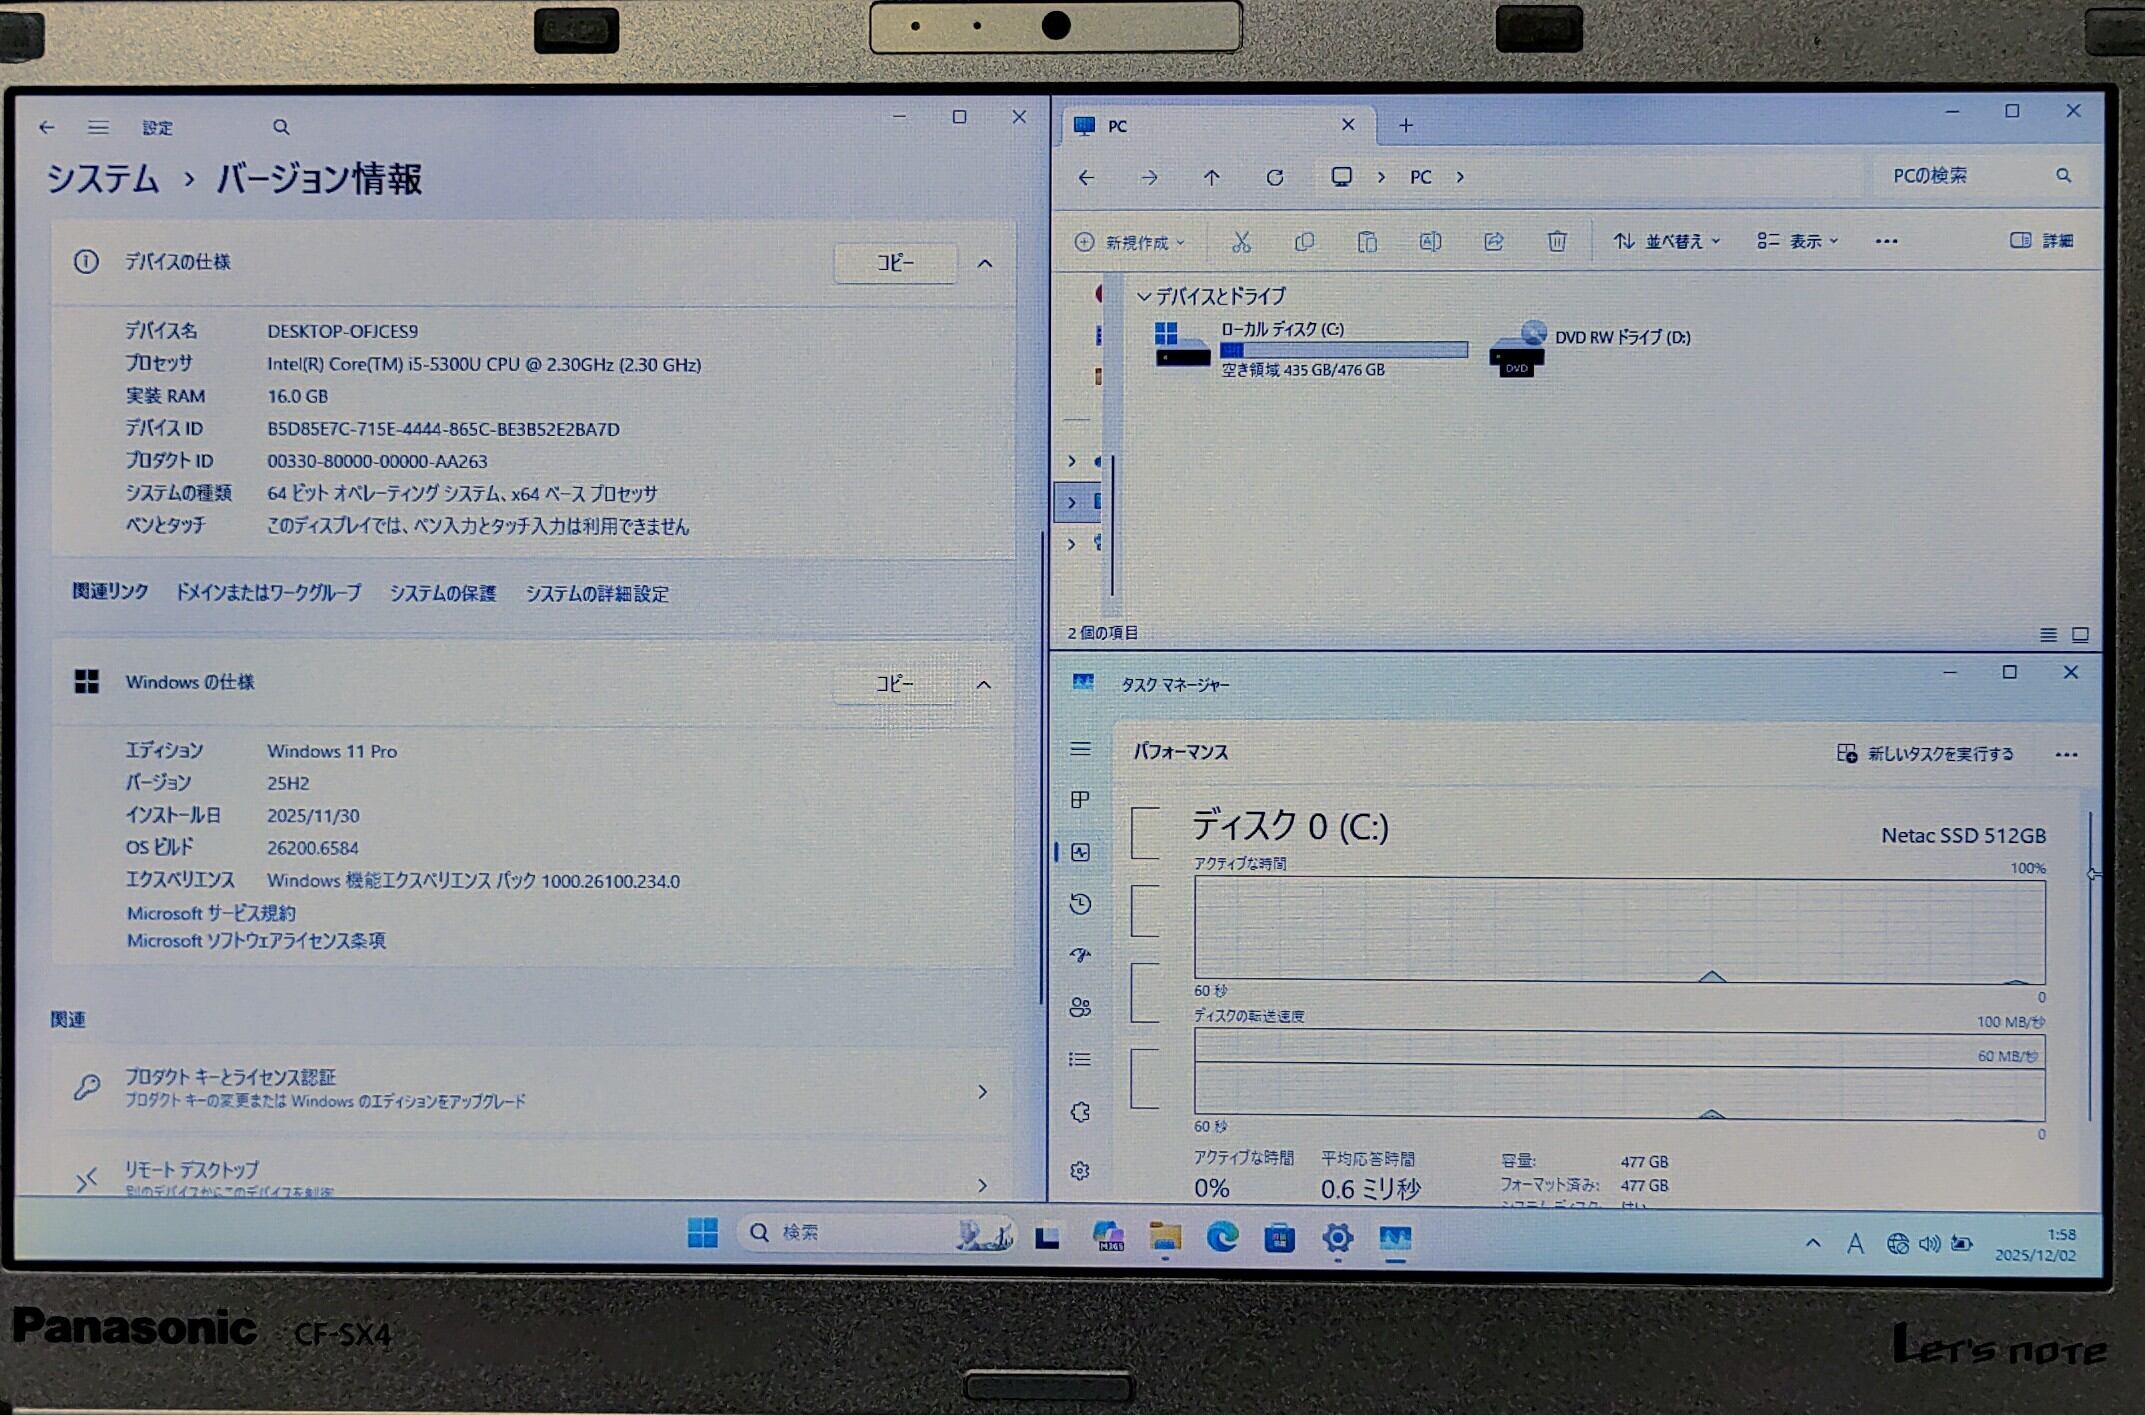Screen dimensions: 2145x1415
Task: Open Task Manager startup apps icon
Action: point(1080,955)
